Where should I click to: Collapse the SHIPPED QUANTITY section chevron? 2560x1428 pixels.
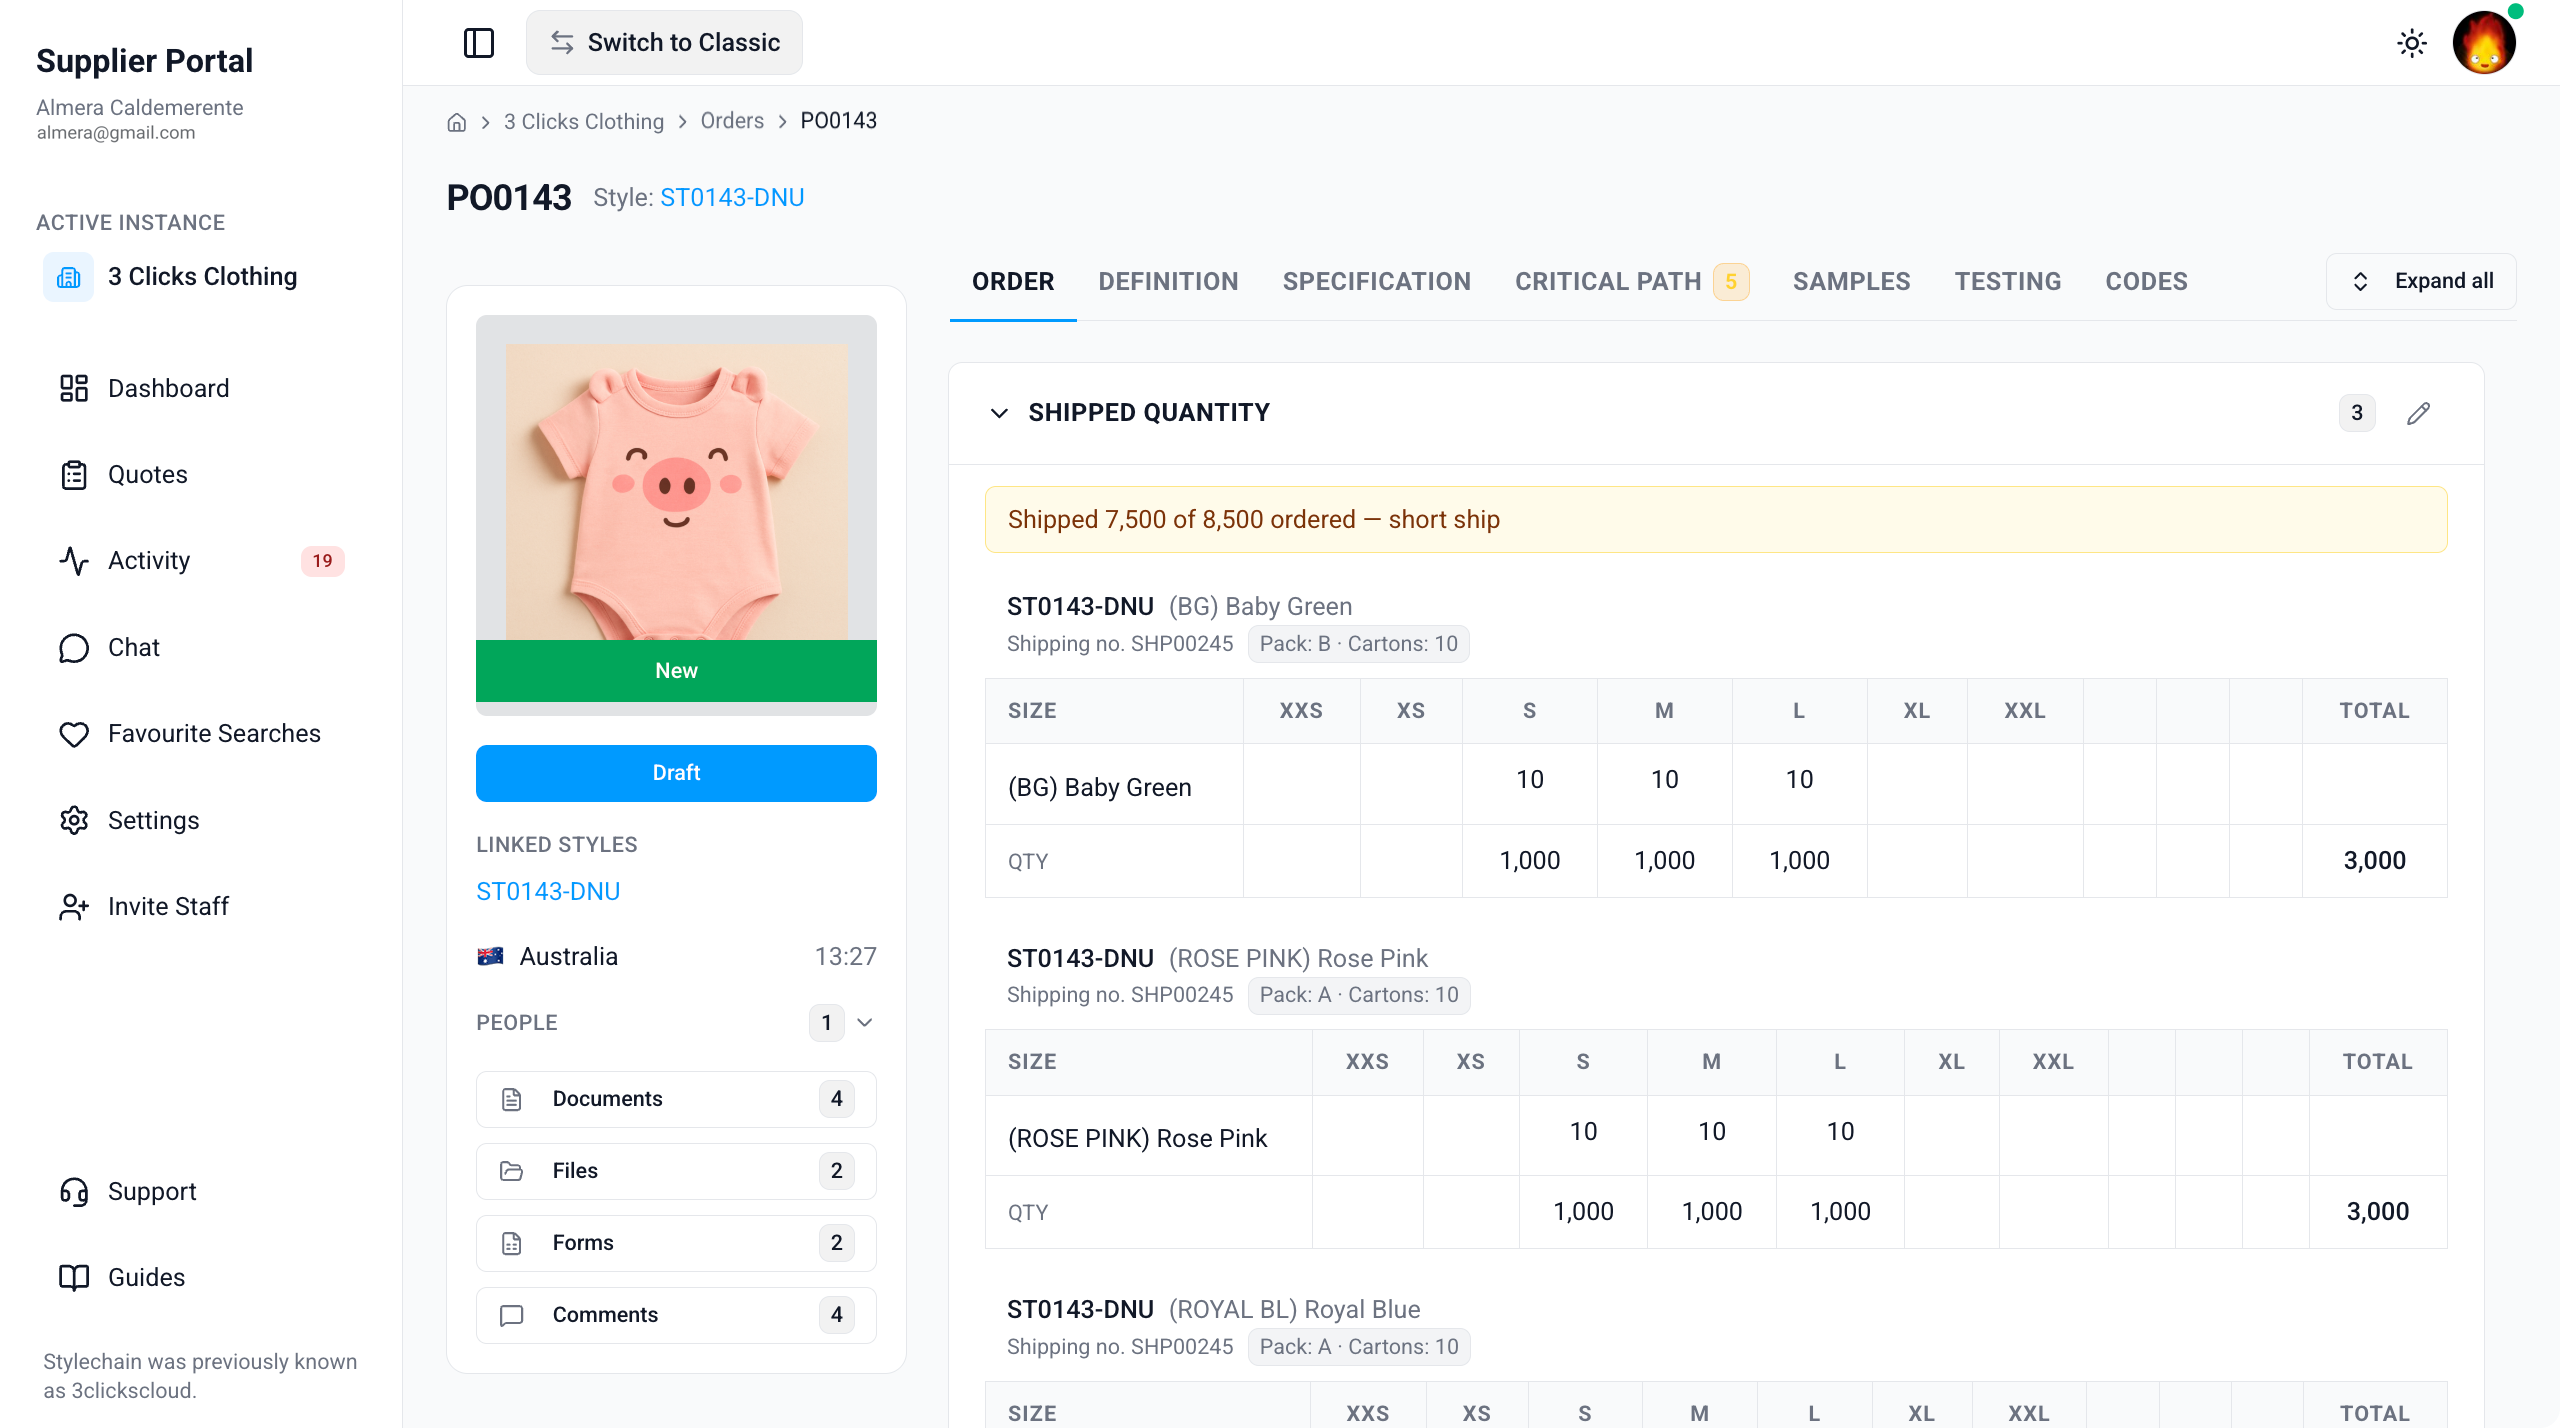coord(999,413)
